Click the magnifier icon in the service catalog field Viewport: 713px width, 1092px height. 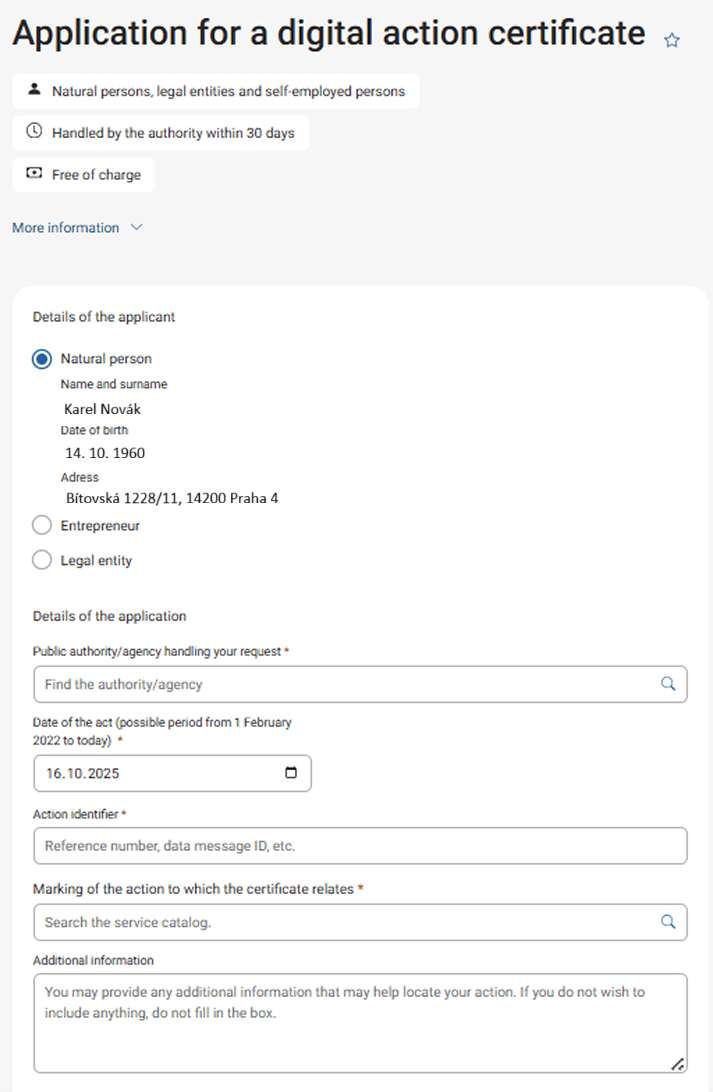[667, 922]
